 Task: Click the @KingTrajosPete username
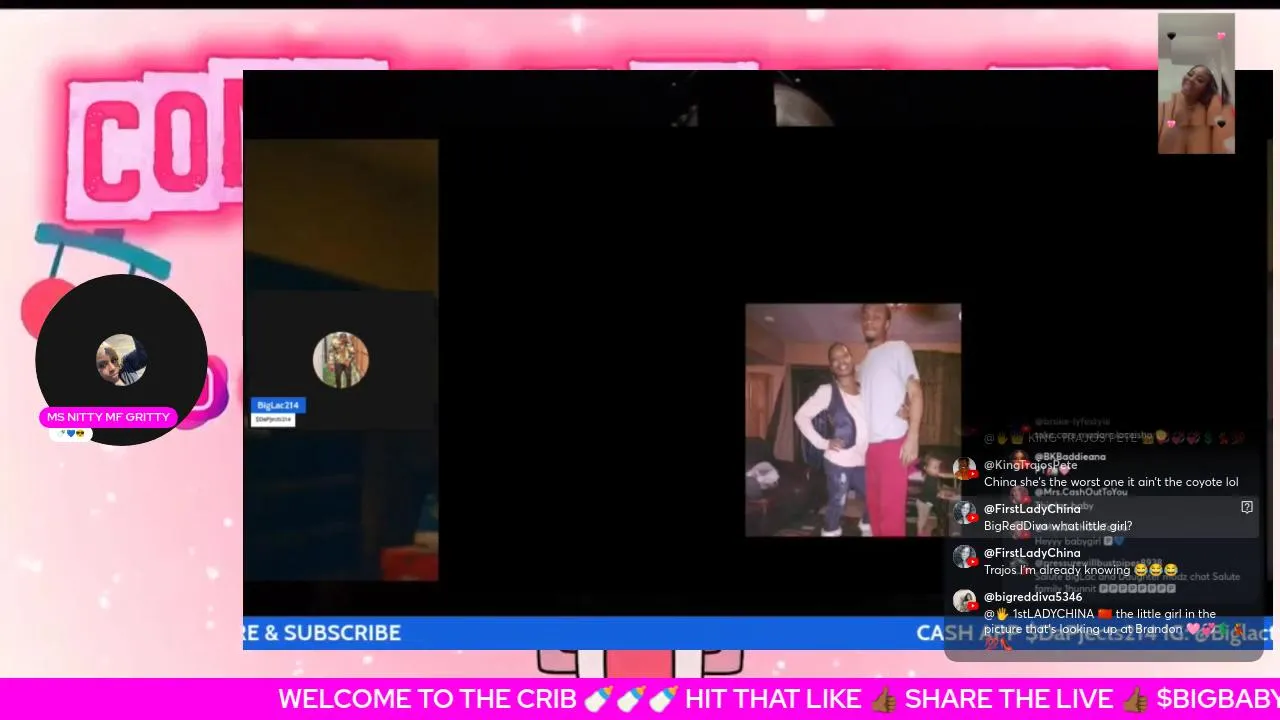(x=1030, y=465)
